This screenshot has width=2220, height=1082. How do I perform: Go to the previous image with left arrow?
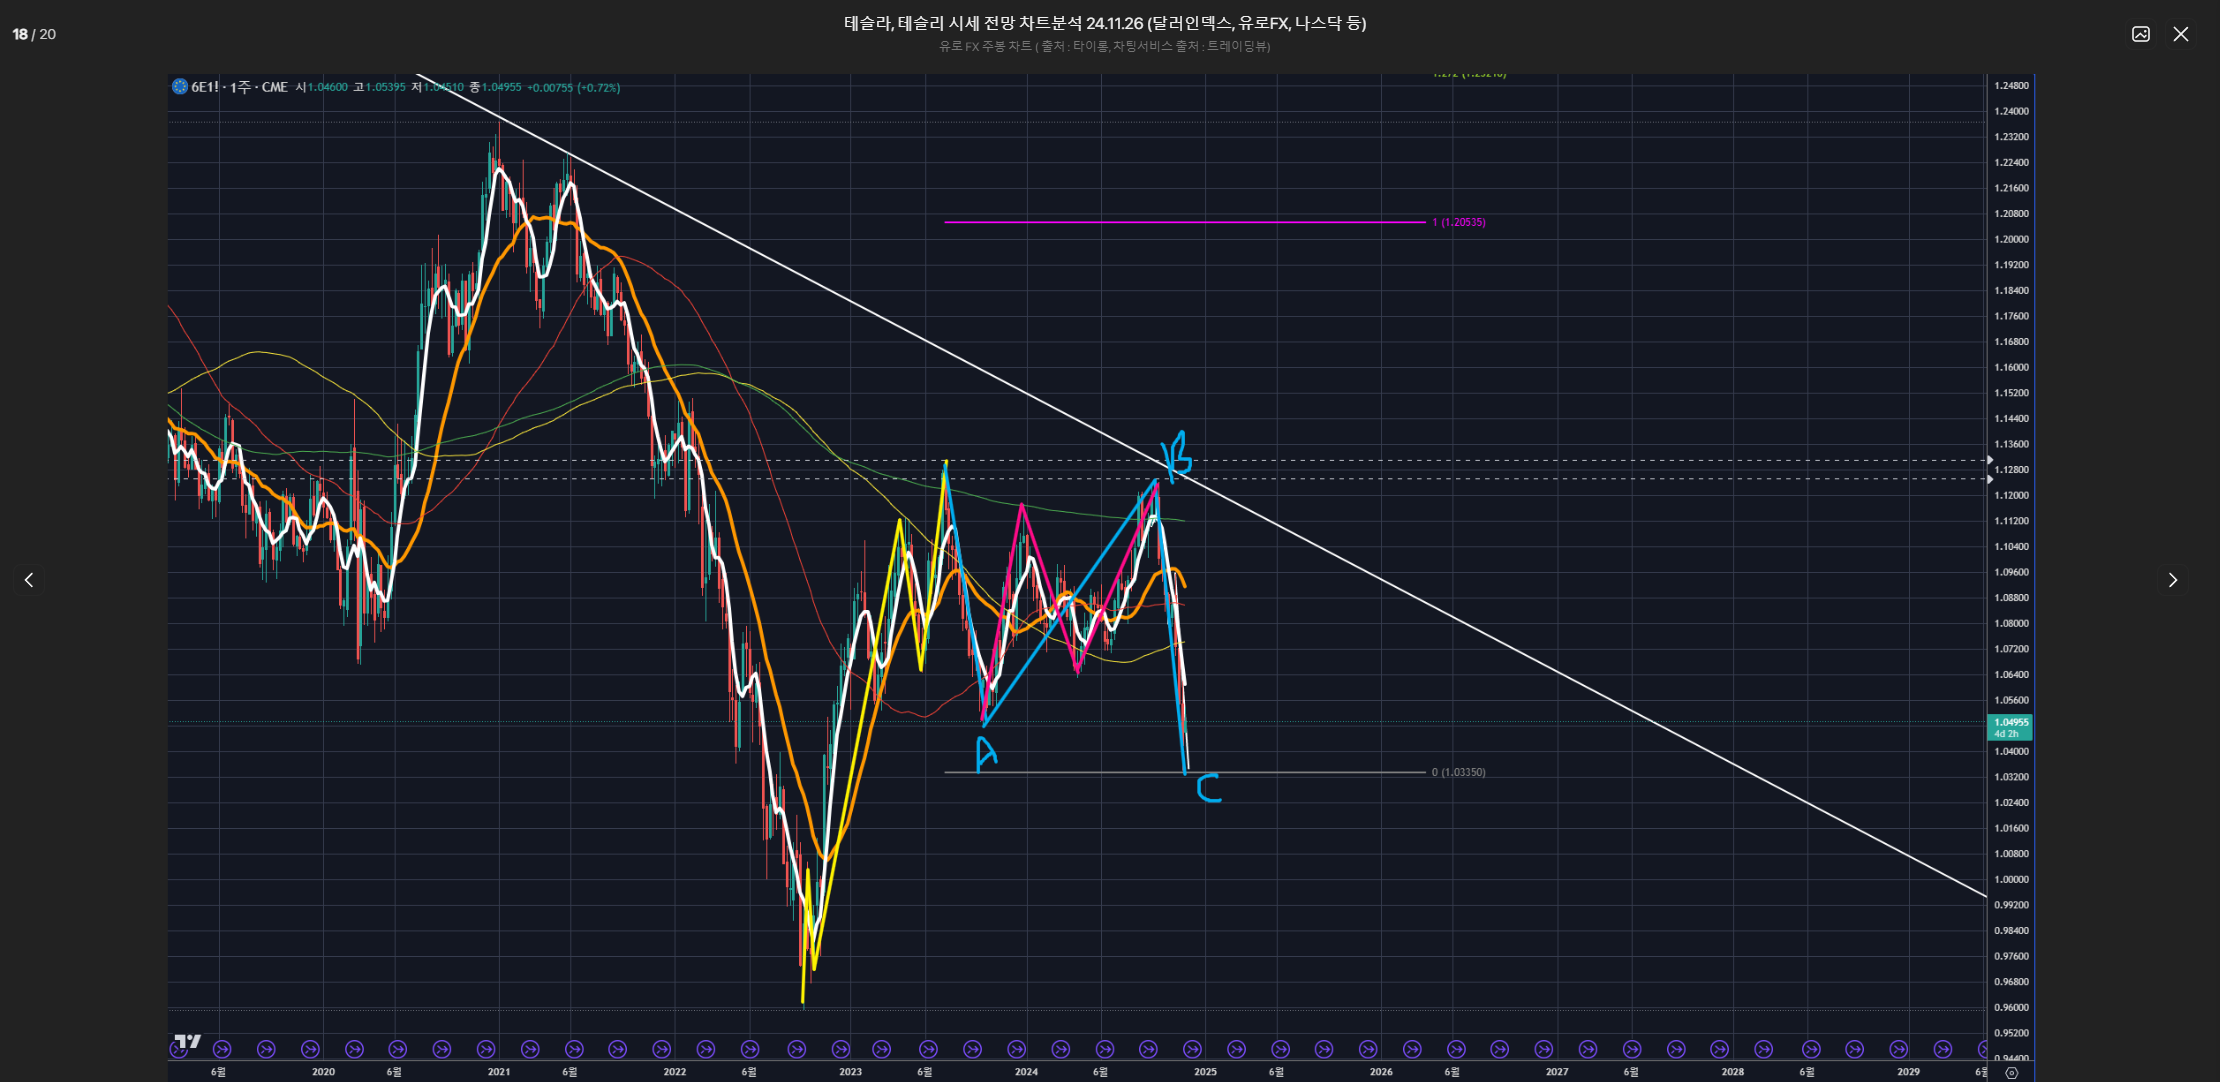29,580
